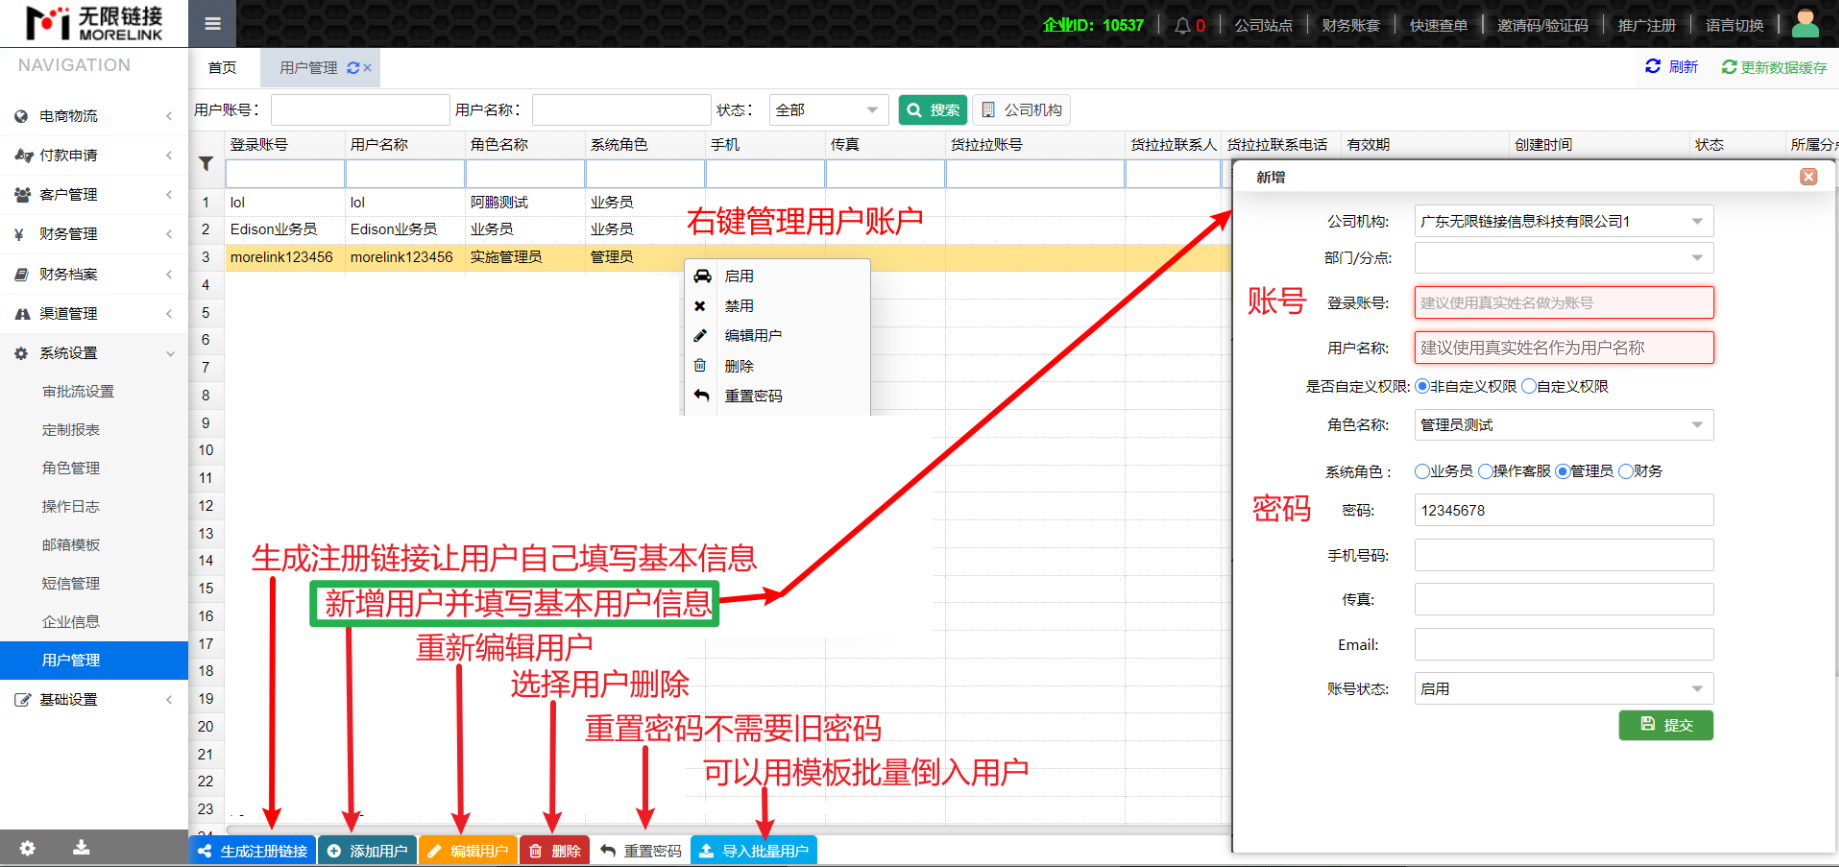Open 角色管理 in the sidebar

click(71, 468)
